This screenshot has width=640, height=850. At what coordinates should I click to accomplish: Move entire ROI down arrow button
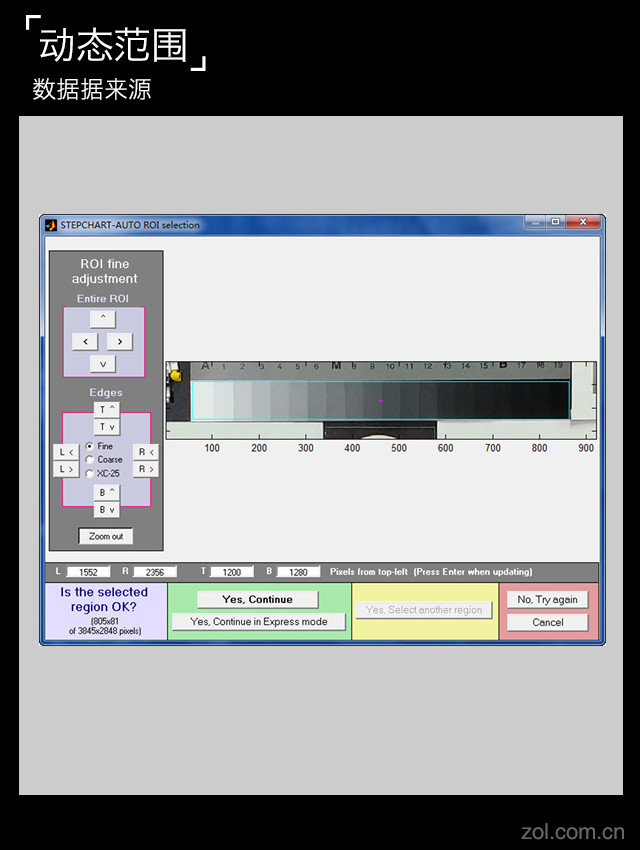[x=102, y=364]
